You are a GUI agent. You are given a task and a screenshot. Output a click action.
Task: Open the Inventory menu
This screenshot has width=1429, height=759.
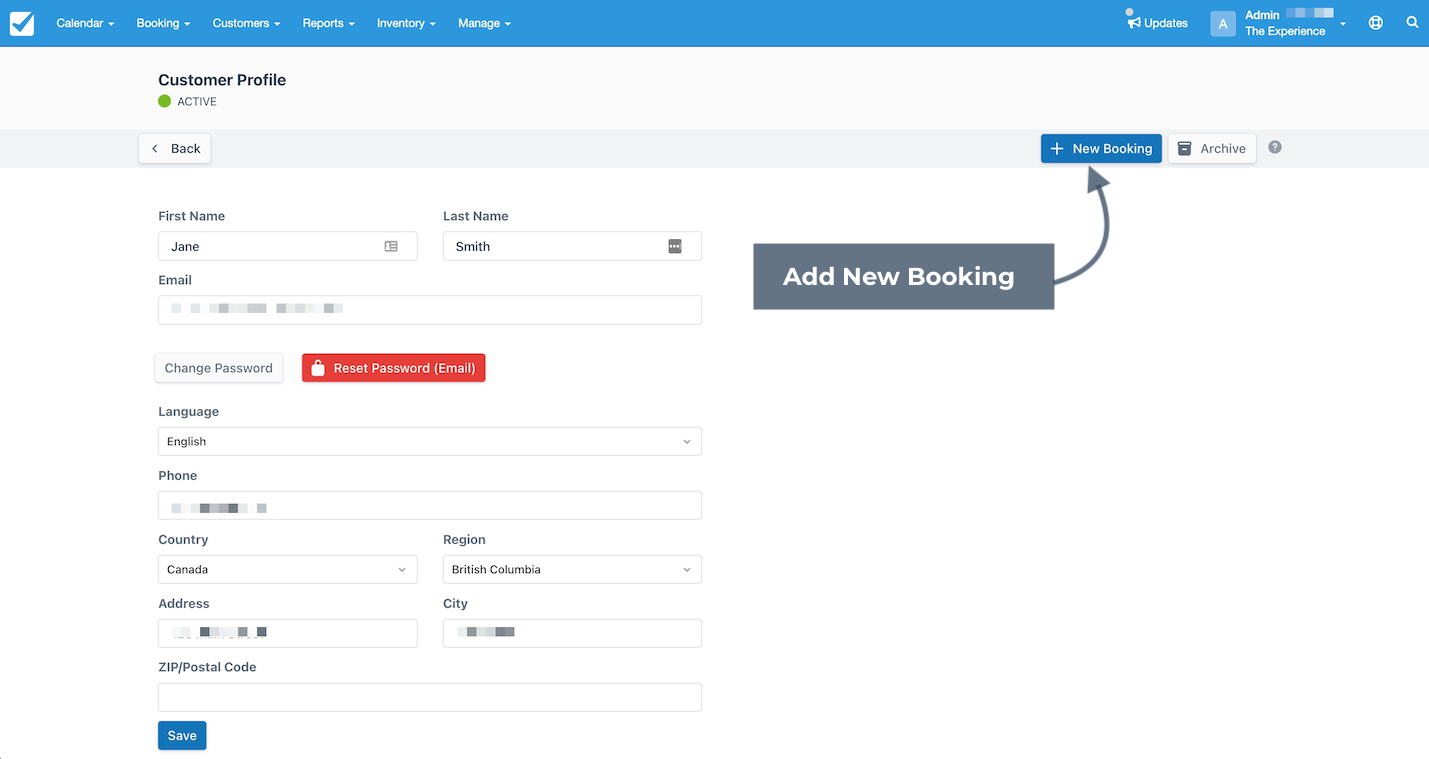(x=406, y=23)
